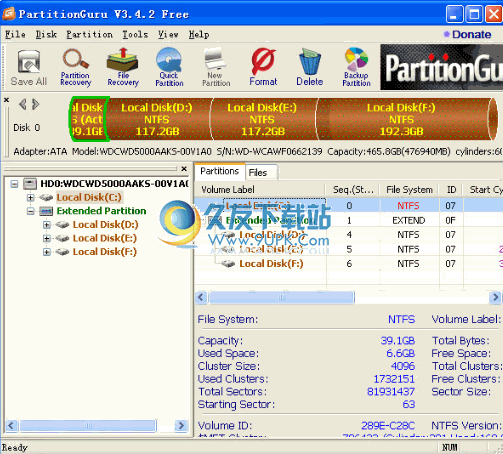Image resolution: width=503 pixels, height=454 pixels.
Task: Click EXTEND file system cell
Action: [x=409, y=221]
